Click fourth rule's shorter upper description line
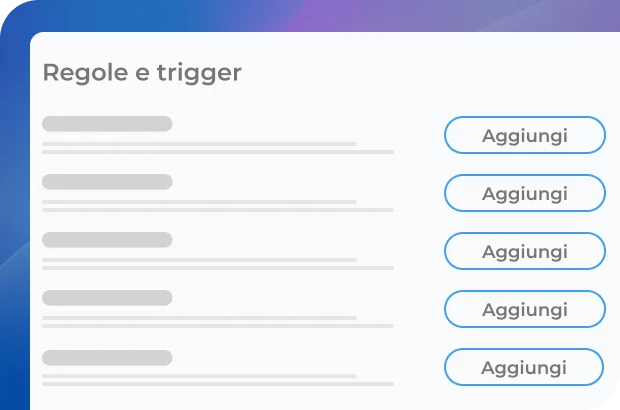The width and height of the screenshot is (620, 410). tap(199, 318)
